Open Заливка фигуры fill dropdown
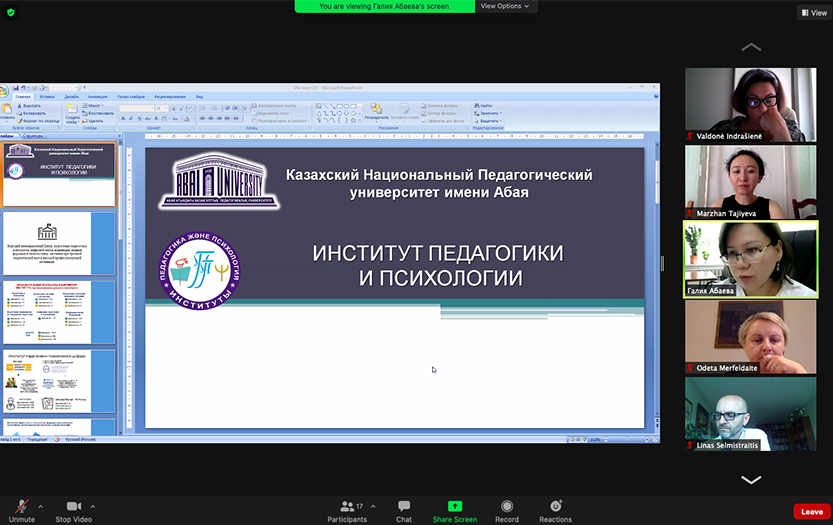This screenshot has height=525, width=833. tap(441, 105)
